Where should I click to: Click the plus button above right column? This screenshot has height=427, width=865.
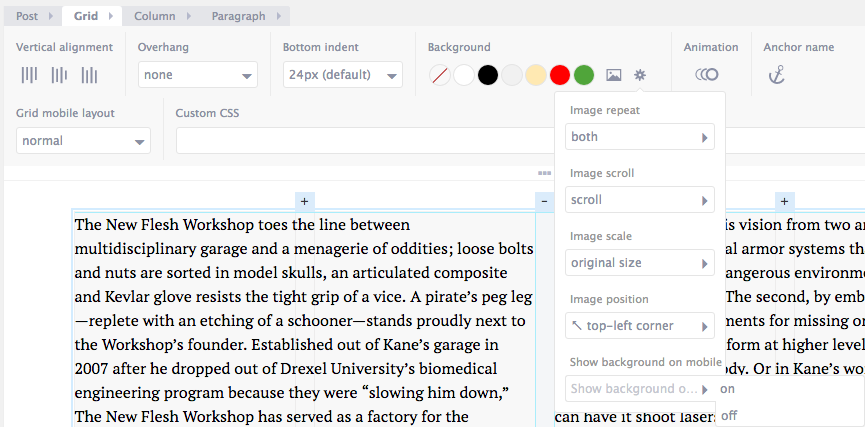(784, 201)
